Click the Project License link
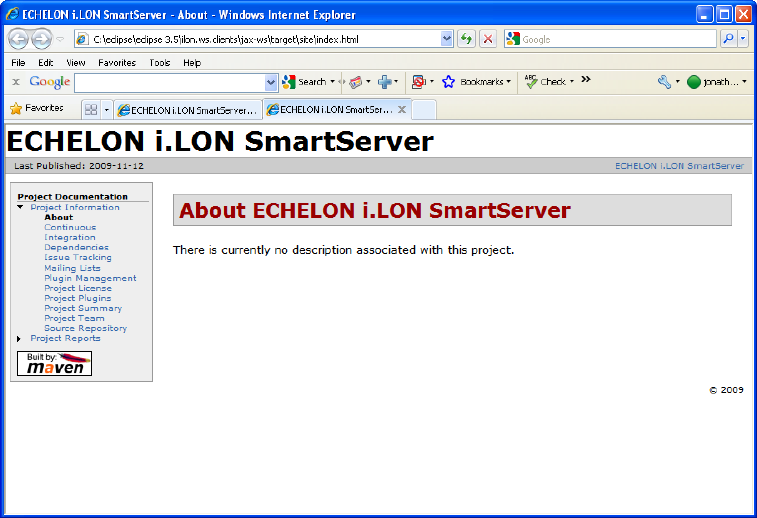Screen dimensions: 757x518 78,288
